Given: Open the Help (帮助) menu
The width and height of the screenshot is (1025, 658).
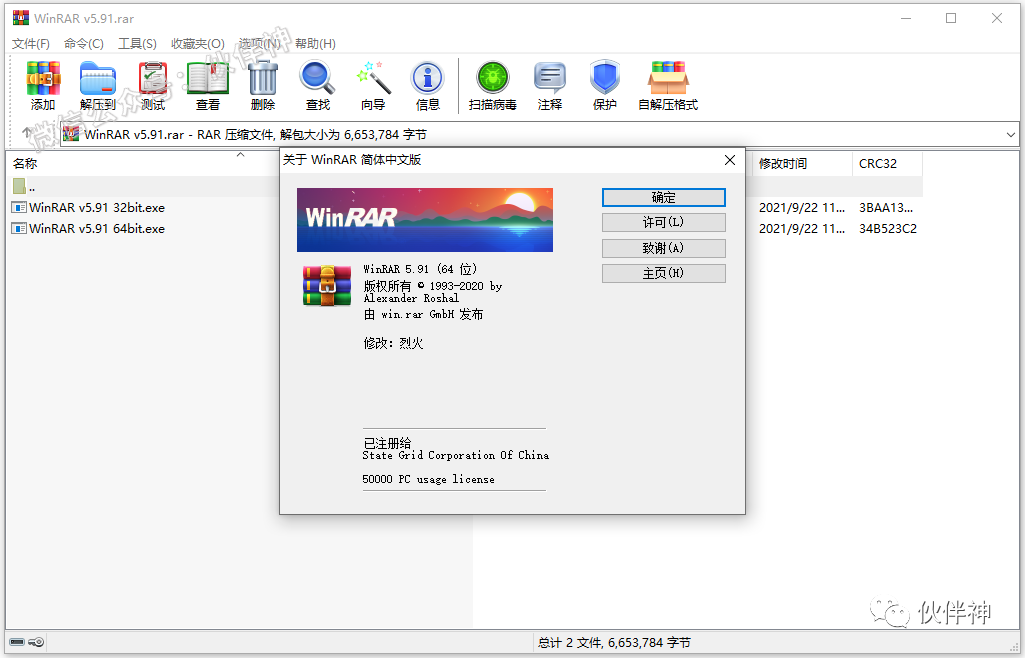Looking at the screenshot, I should (315, 44).
